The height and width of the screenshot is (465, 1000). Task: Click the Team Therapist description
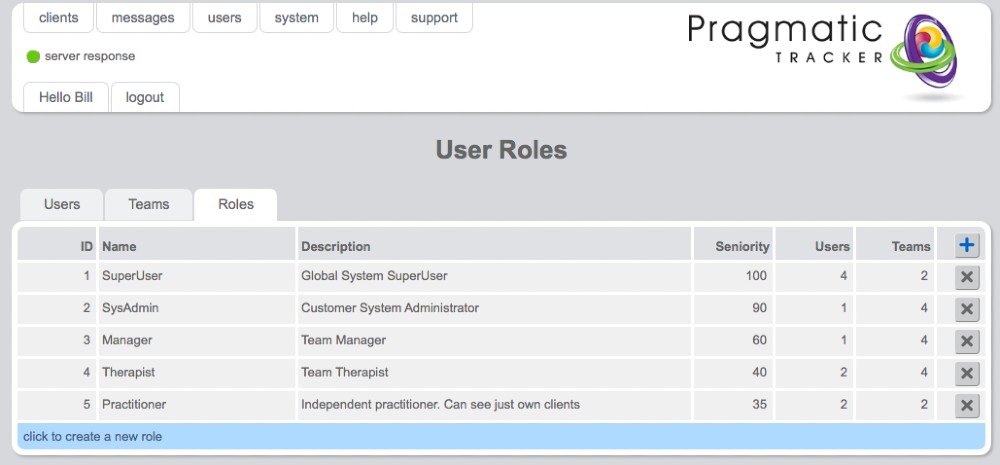click(x=344, y=373)
